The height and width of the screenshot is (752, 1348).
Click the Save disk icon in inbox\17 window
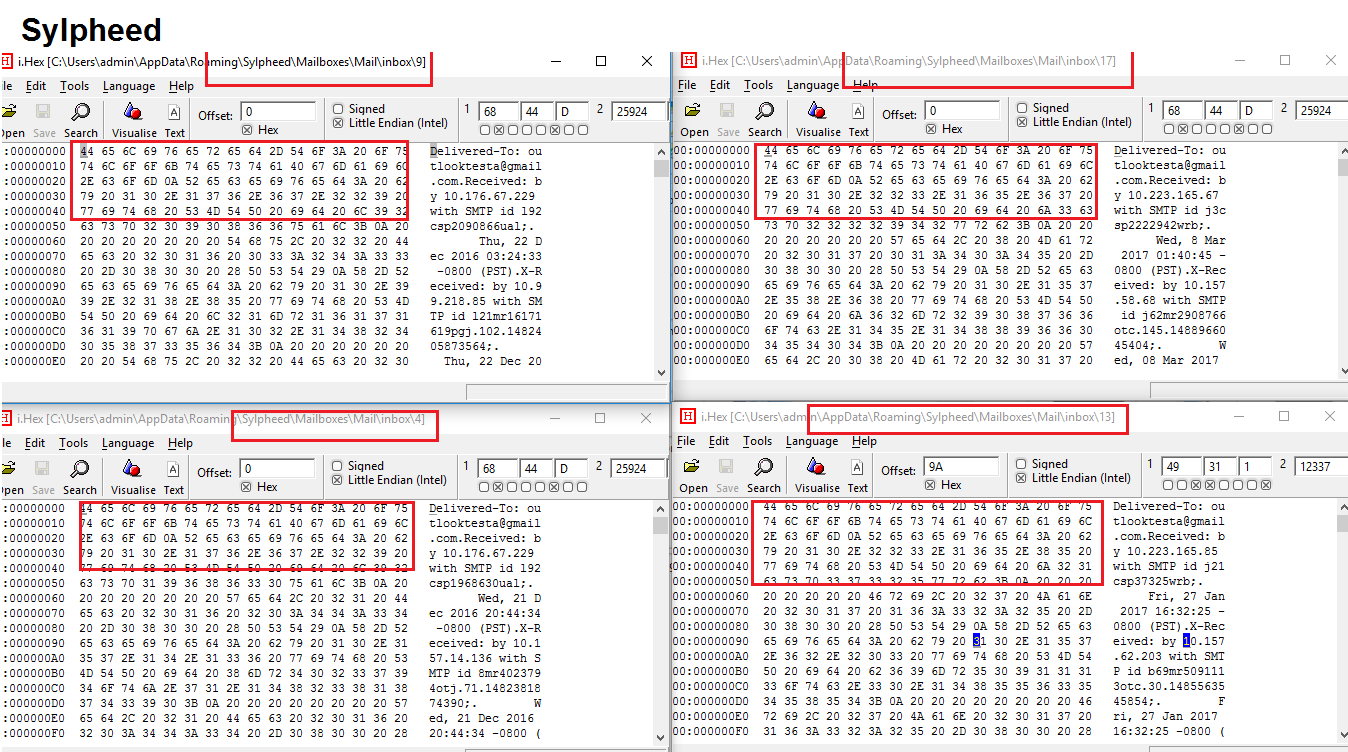728,110
